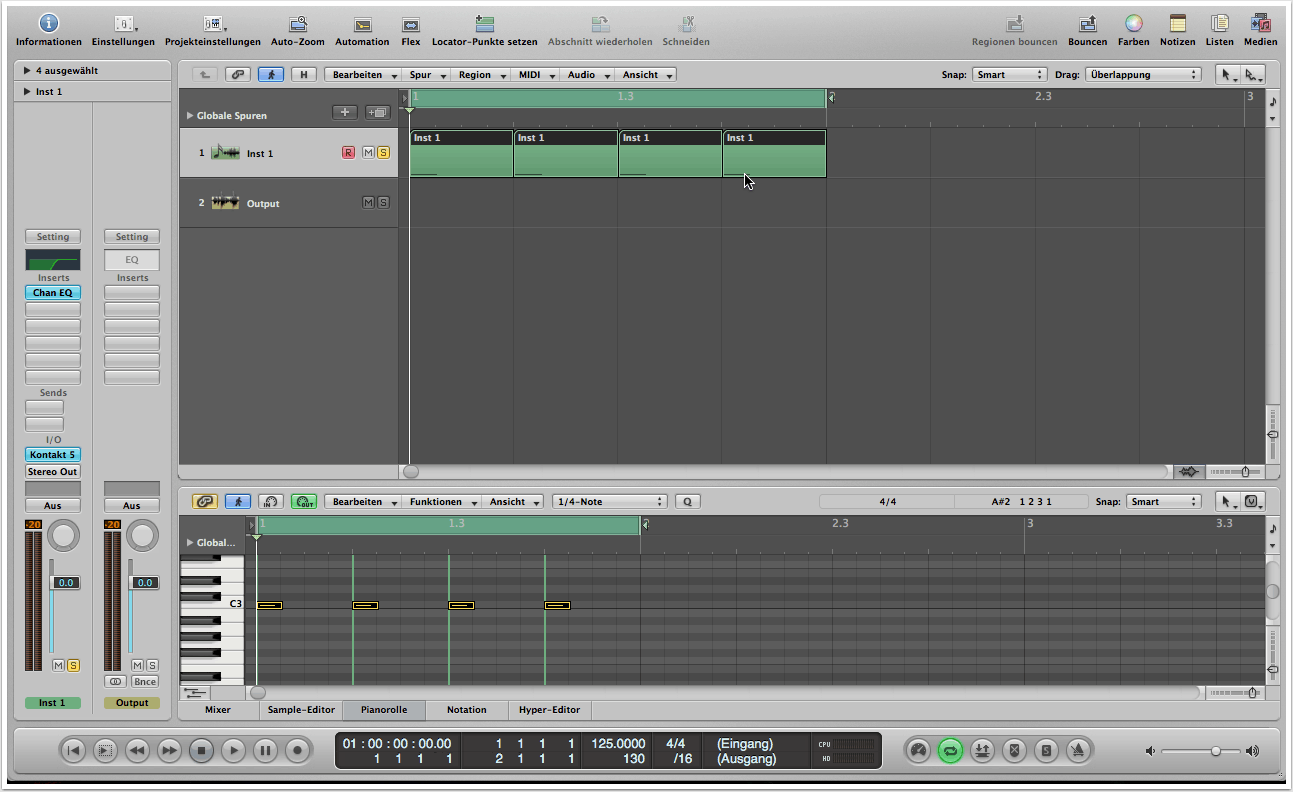Image resolution: width=1293 pixels, height=792 pixels.
Task: Open the Farben color palette icon
Action: coord(1133,24)
